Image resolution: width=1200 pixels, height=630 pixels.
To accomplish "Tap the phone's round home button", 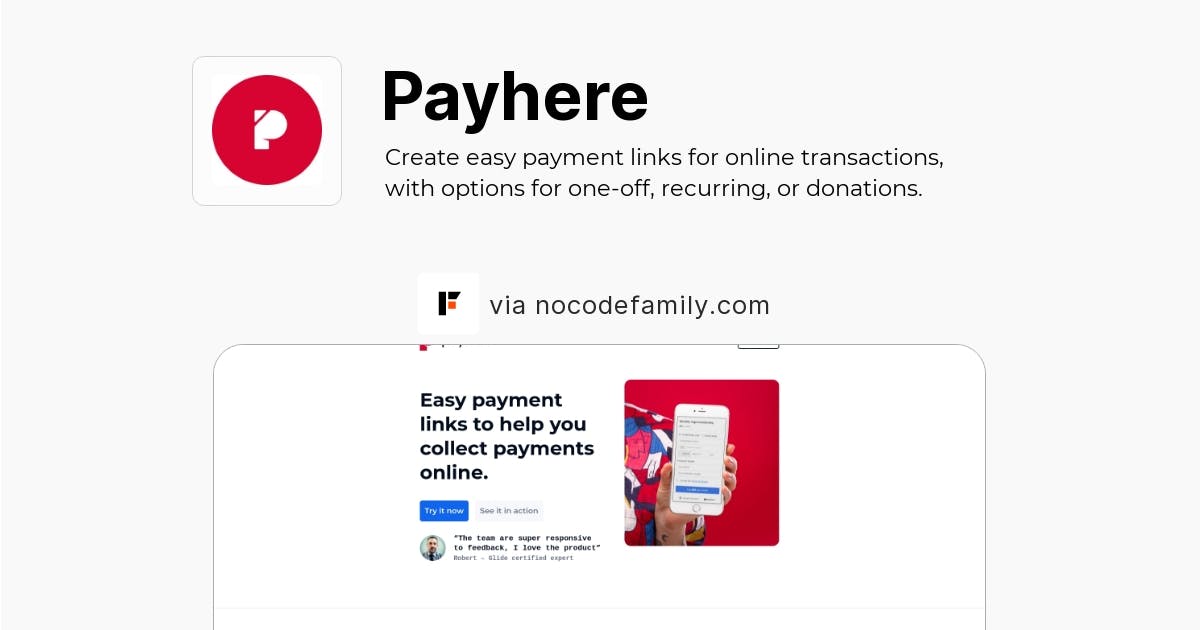I will click(x=696, y=507).
